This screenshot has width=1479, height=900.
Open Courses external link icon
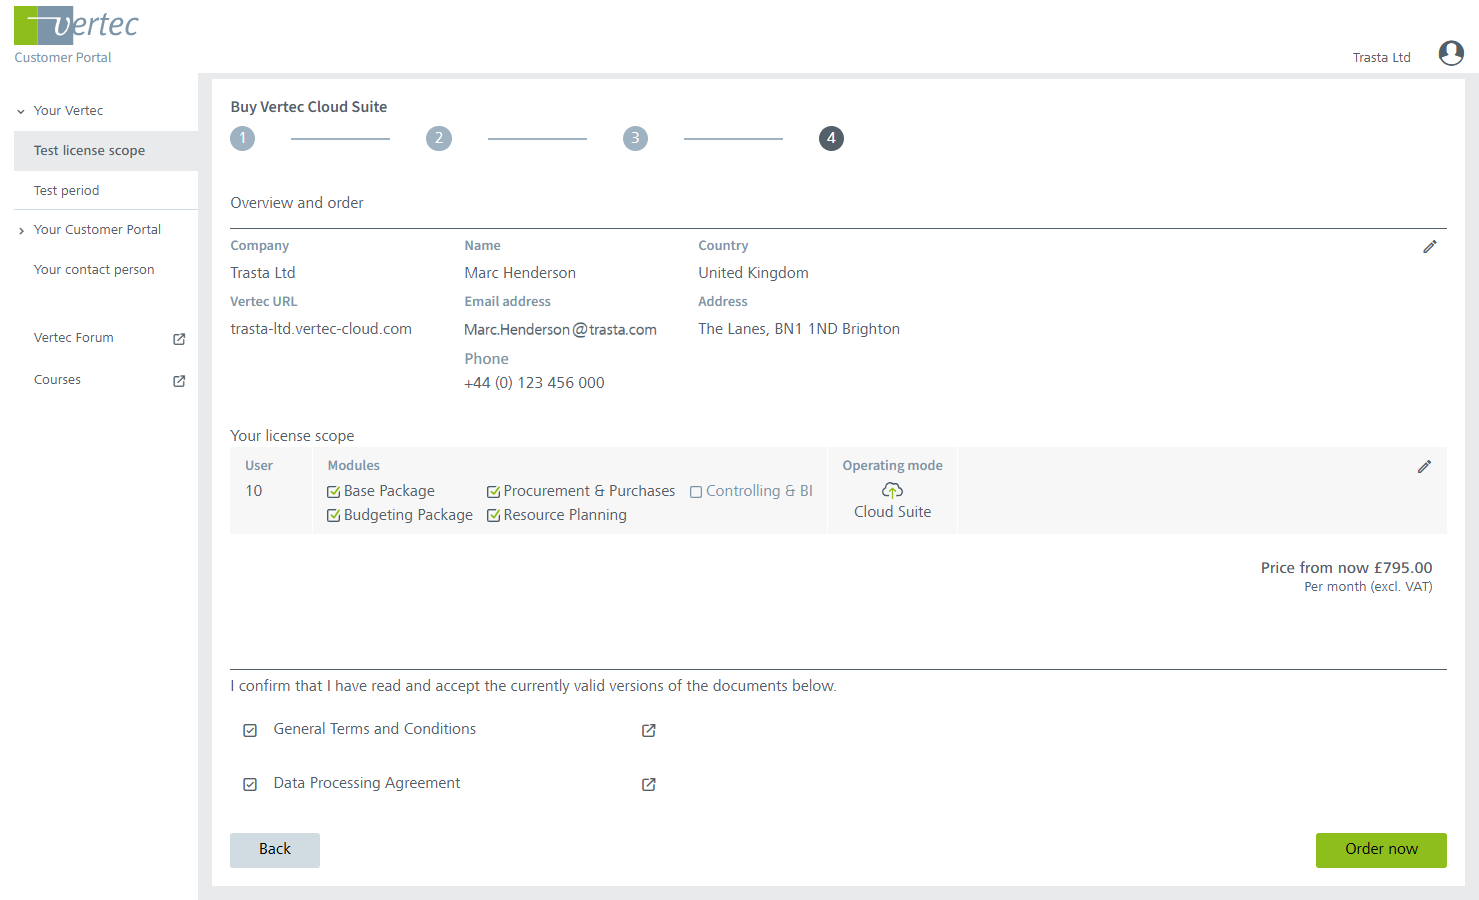click(179, 381)
